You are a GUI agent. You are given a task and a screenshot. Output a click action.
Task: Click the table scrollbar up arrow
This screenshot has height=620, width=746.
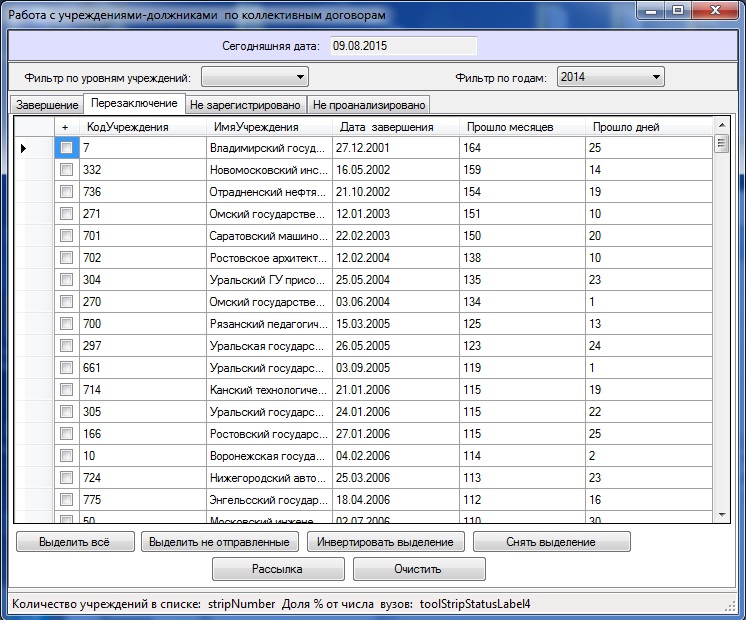(x=722, y=125)
